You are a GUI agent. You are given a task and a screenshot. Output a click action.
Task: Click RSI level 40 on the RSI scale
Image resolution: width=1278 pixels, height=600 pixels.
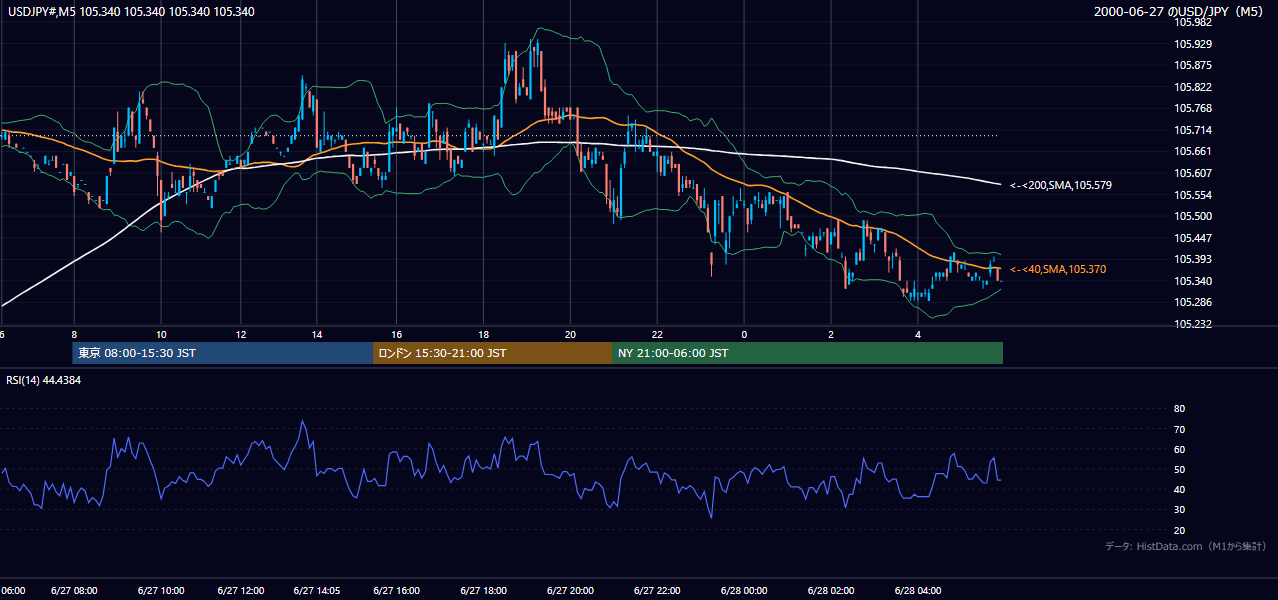coord(1179,489)
